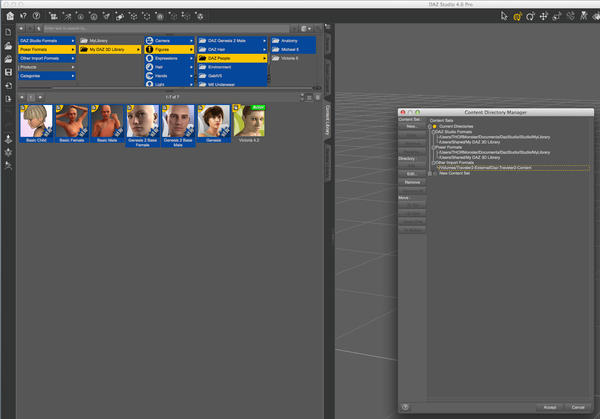
Task: Click the Content Library vertical side tab
Action: 328,120
